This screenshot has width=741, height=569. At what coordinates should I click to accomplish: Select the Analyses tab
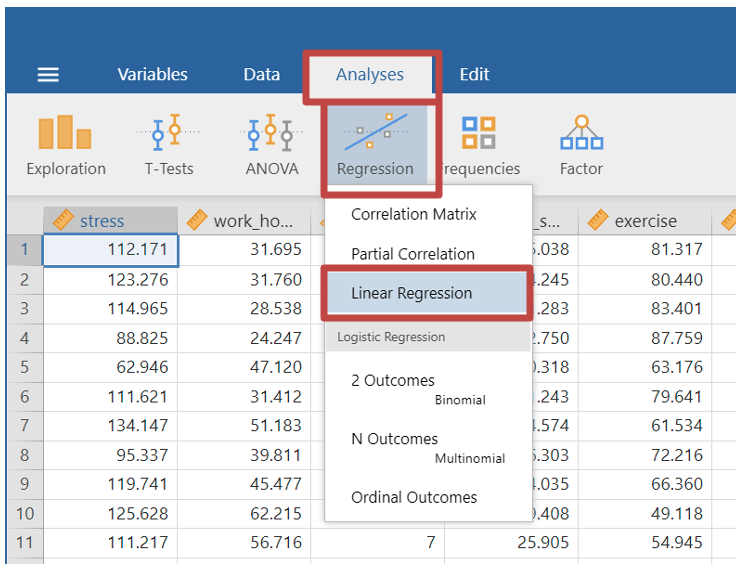click(369, 75)
